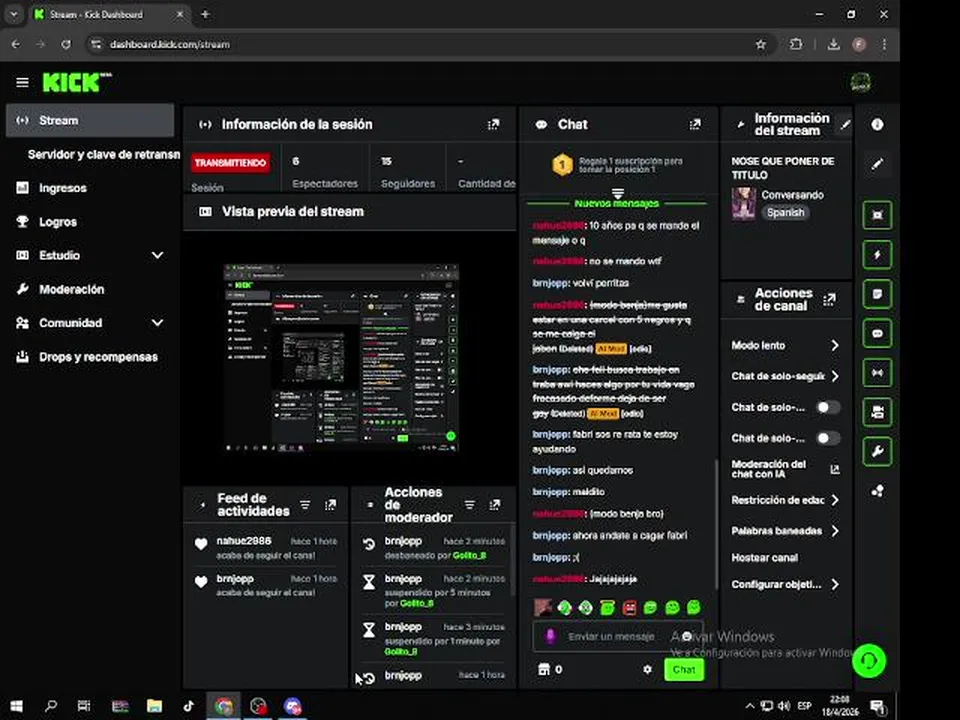Open the Windows Start menu

[x=17, y=706]
